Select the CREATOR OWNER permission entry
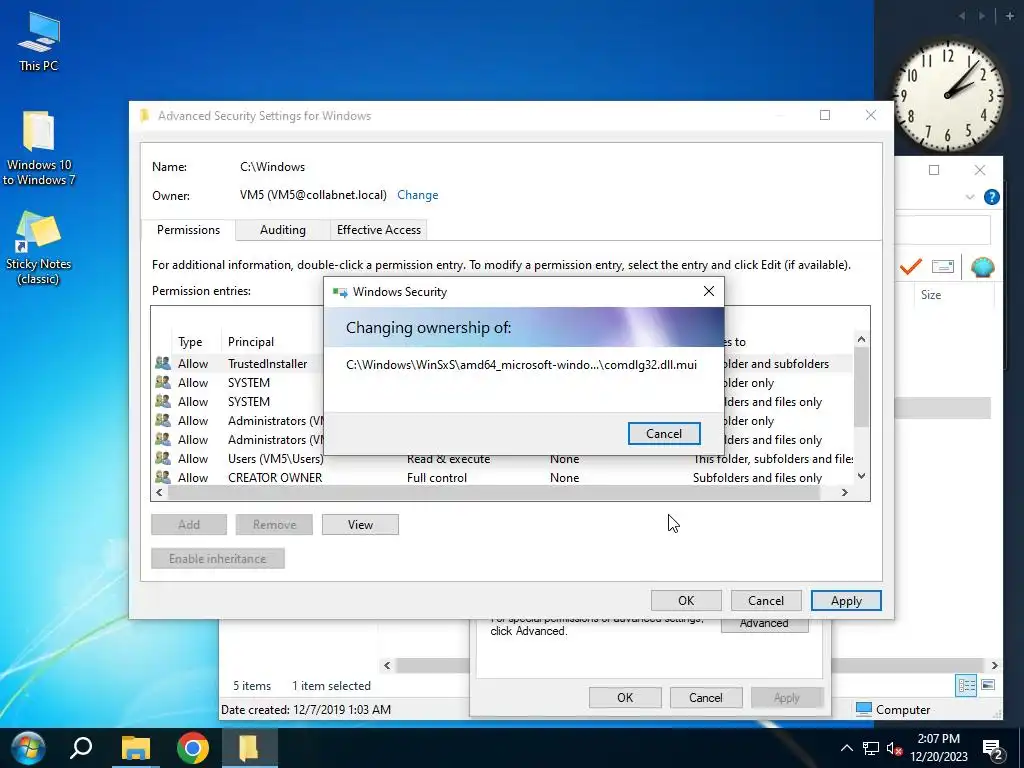Image resolution: width=1024 pixels, height=768 pixels. click(x=503, y=477)
